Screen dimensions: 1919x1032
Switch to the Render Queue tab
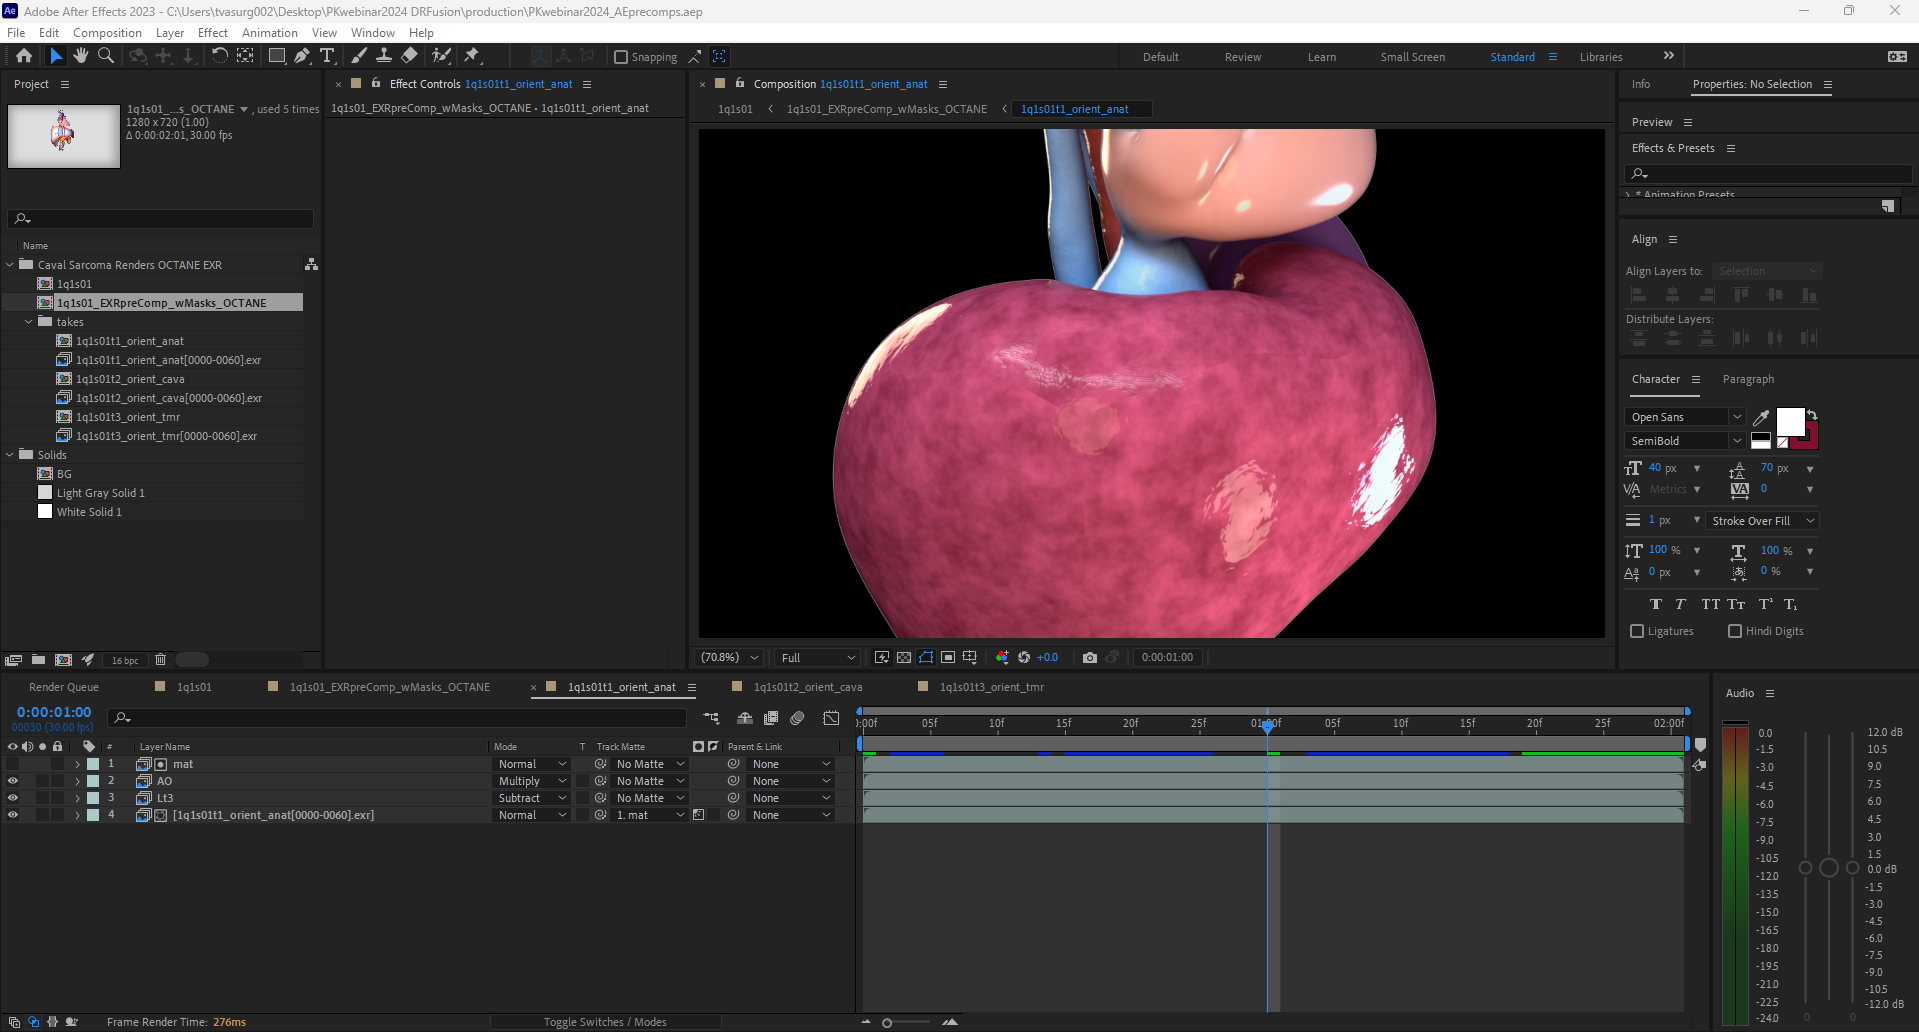tap(63, 687)
